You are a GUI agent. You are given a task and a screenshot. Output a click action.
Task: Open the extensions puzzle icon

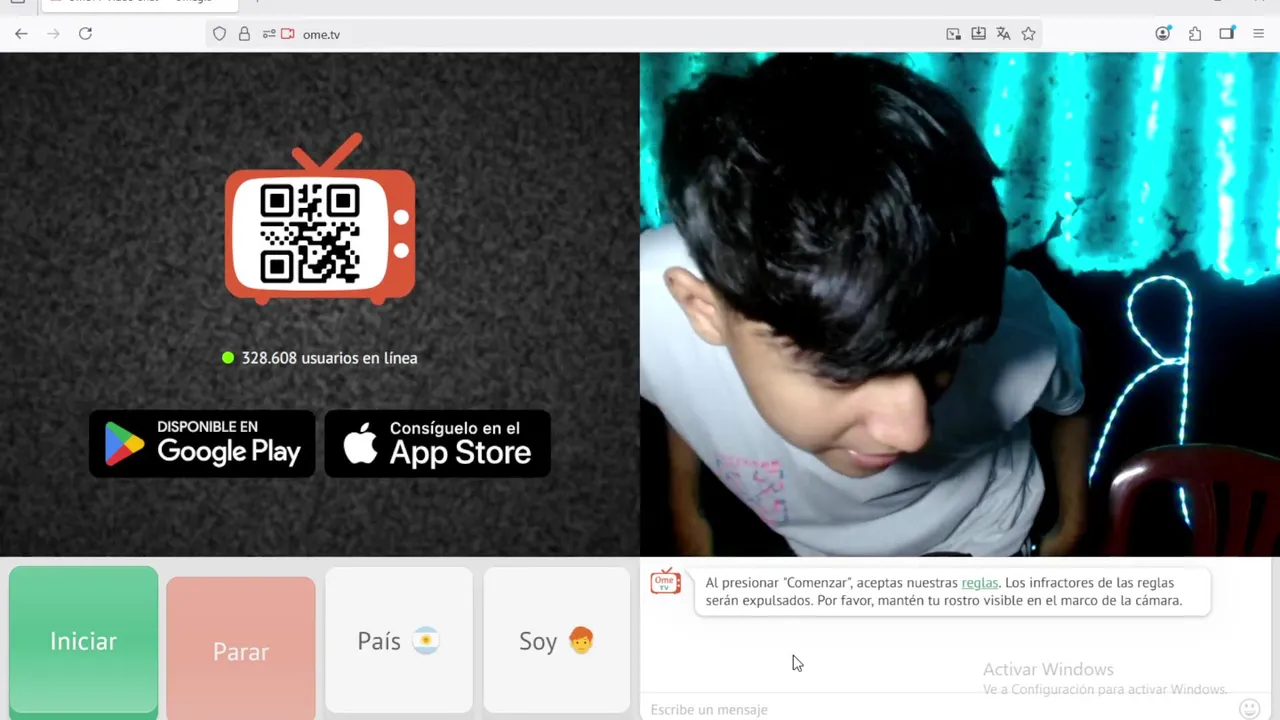pyautogui.click(x=1195, y=34)
